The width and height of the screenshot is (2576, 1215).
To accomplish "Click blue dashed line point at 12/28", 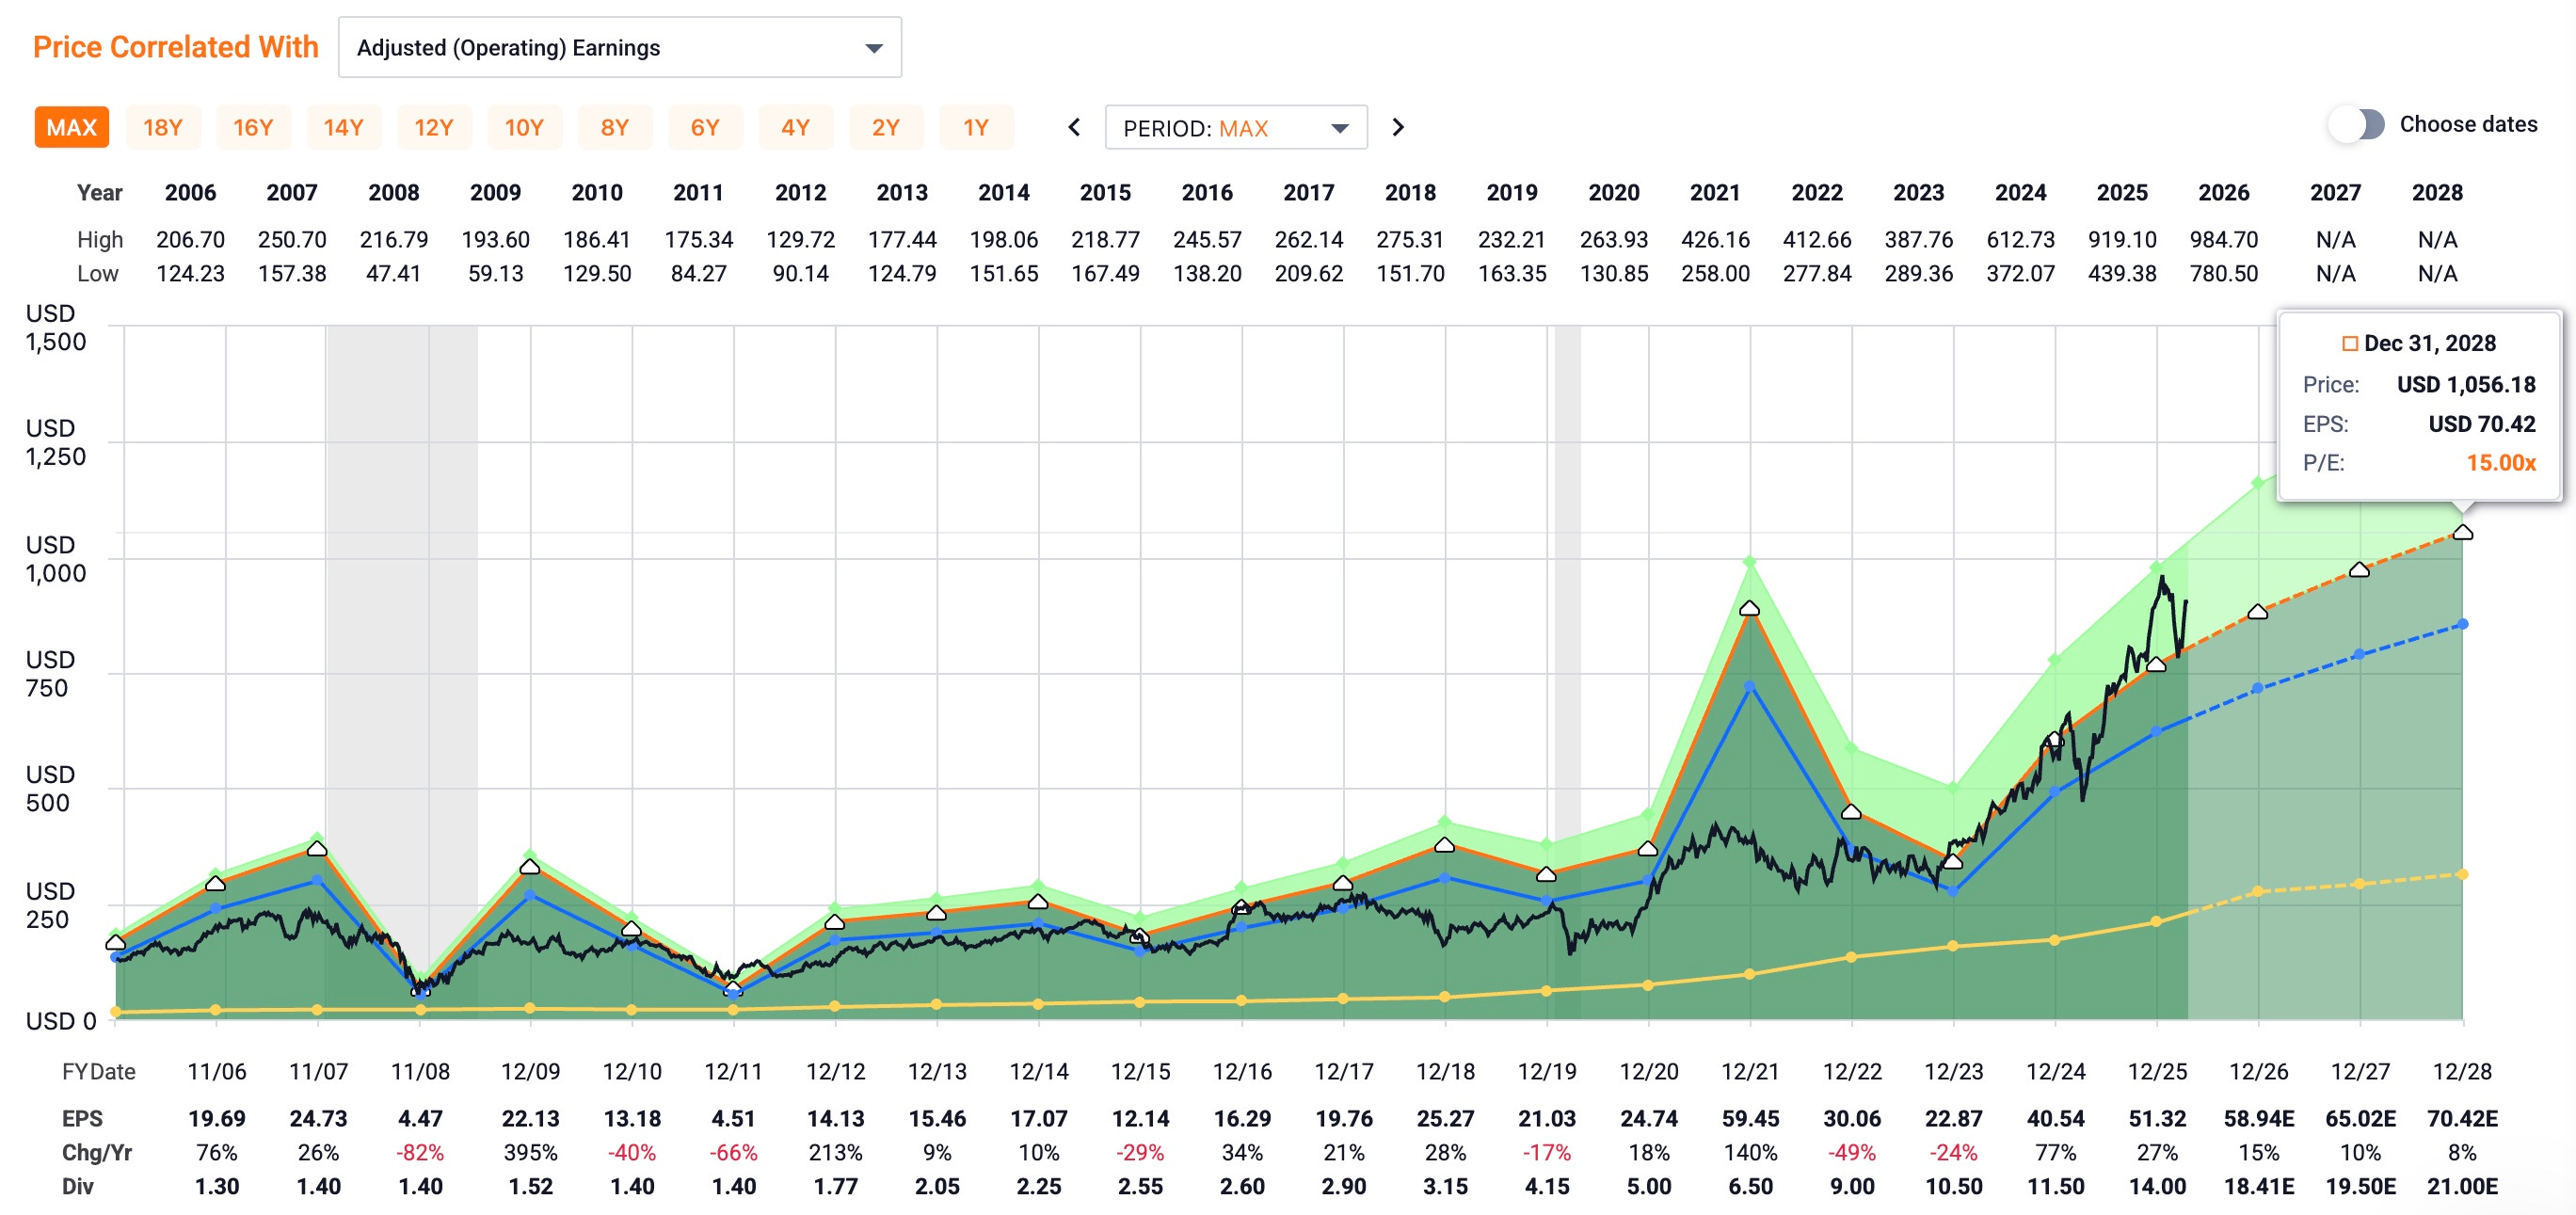I will [2462, 624].
